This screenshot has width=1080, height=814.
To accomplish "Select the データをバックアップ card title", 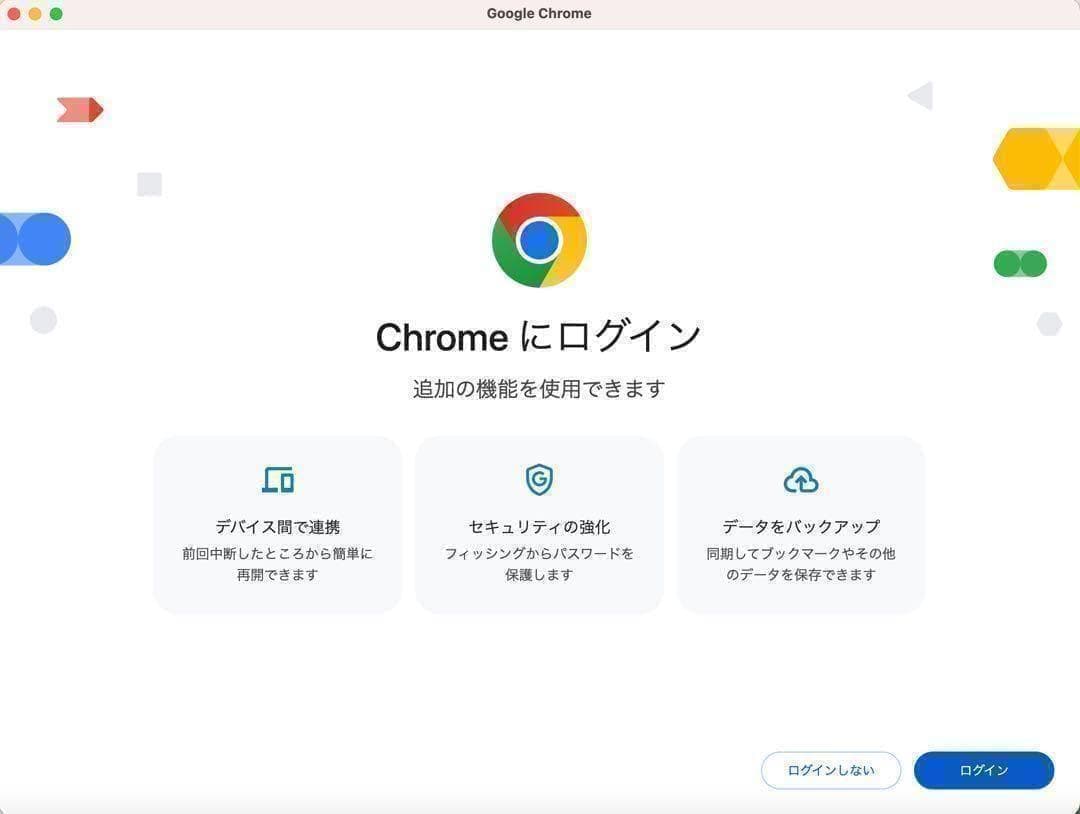I will pyautogui.click(x=801, y=526).
